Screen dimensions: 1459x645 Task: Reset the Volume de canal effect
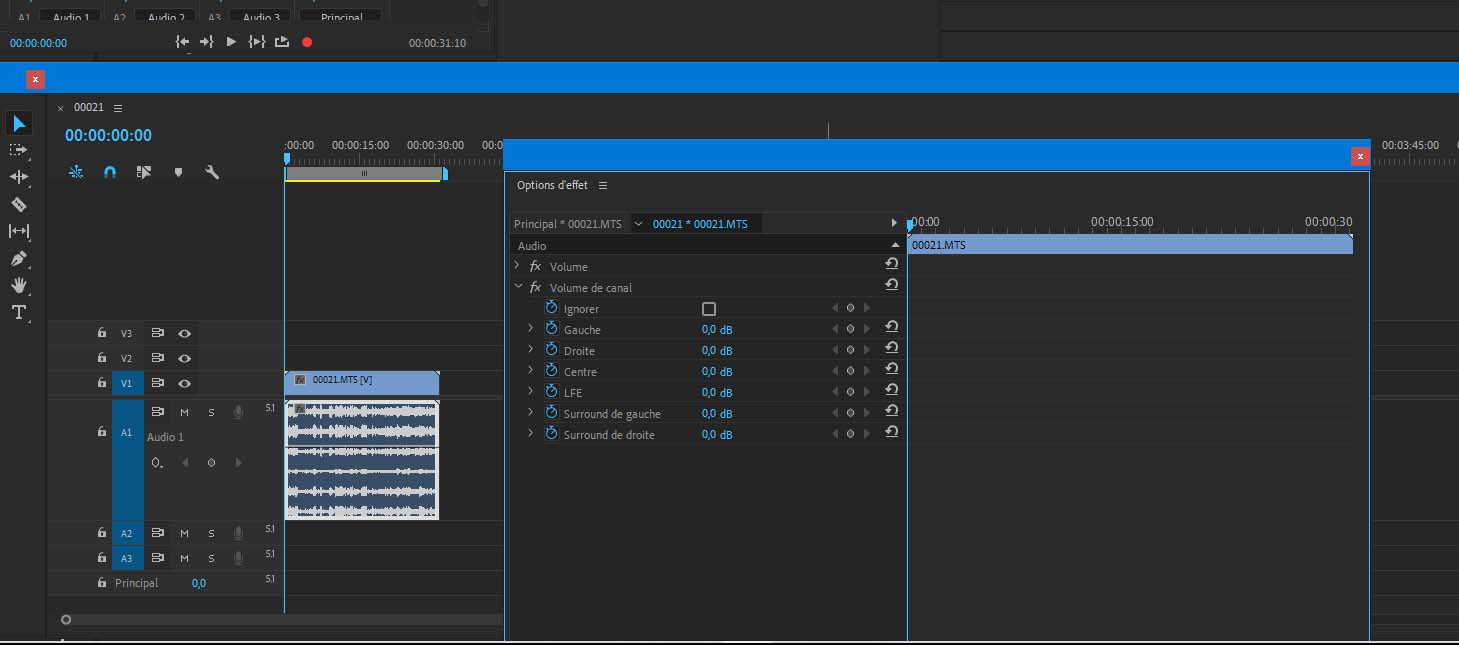tap(891, 285)
